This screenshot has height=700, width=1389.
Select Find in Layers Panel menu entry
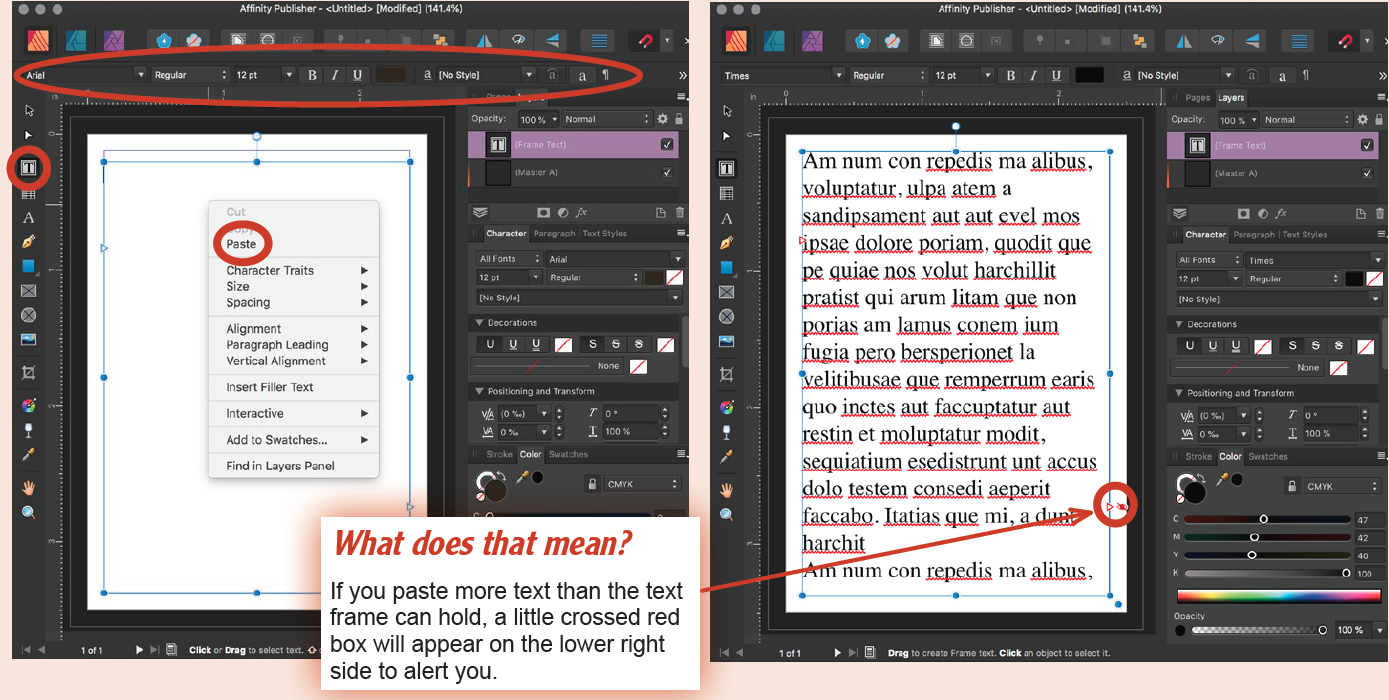pyautogui.click(x=280, y=466)
